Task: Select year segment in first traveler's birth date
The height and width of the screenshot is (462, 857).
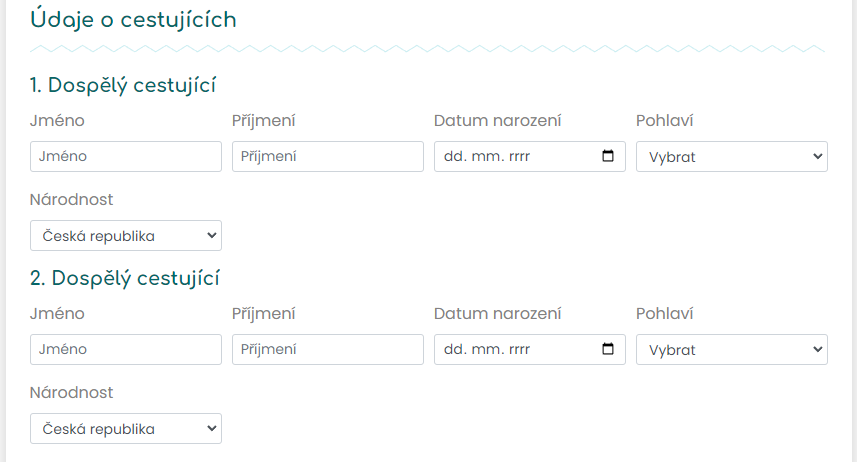Action: click(519, 156)
